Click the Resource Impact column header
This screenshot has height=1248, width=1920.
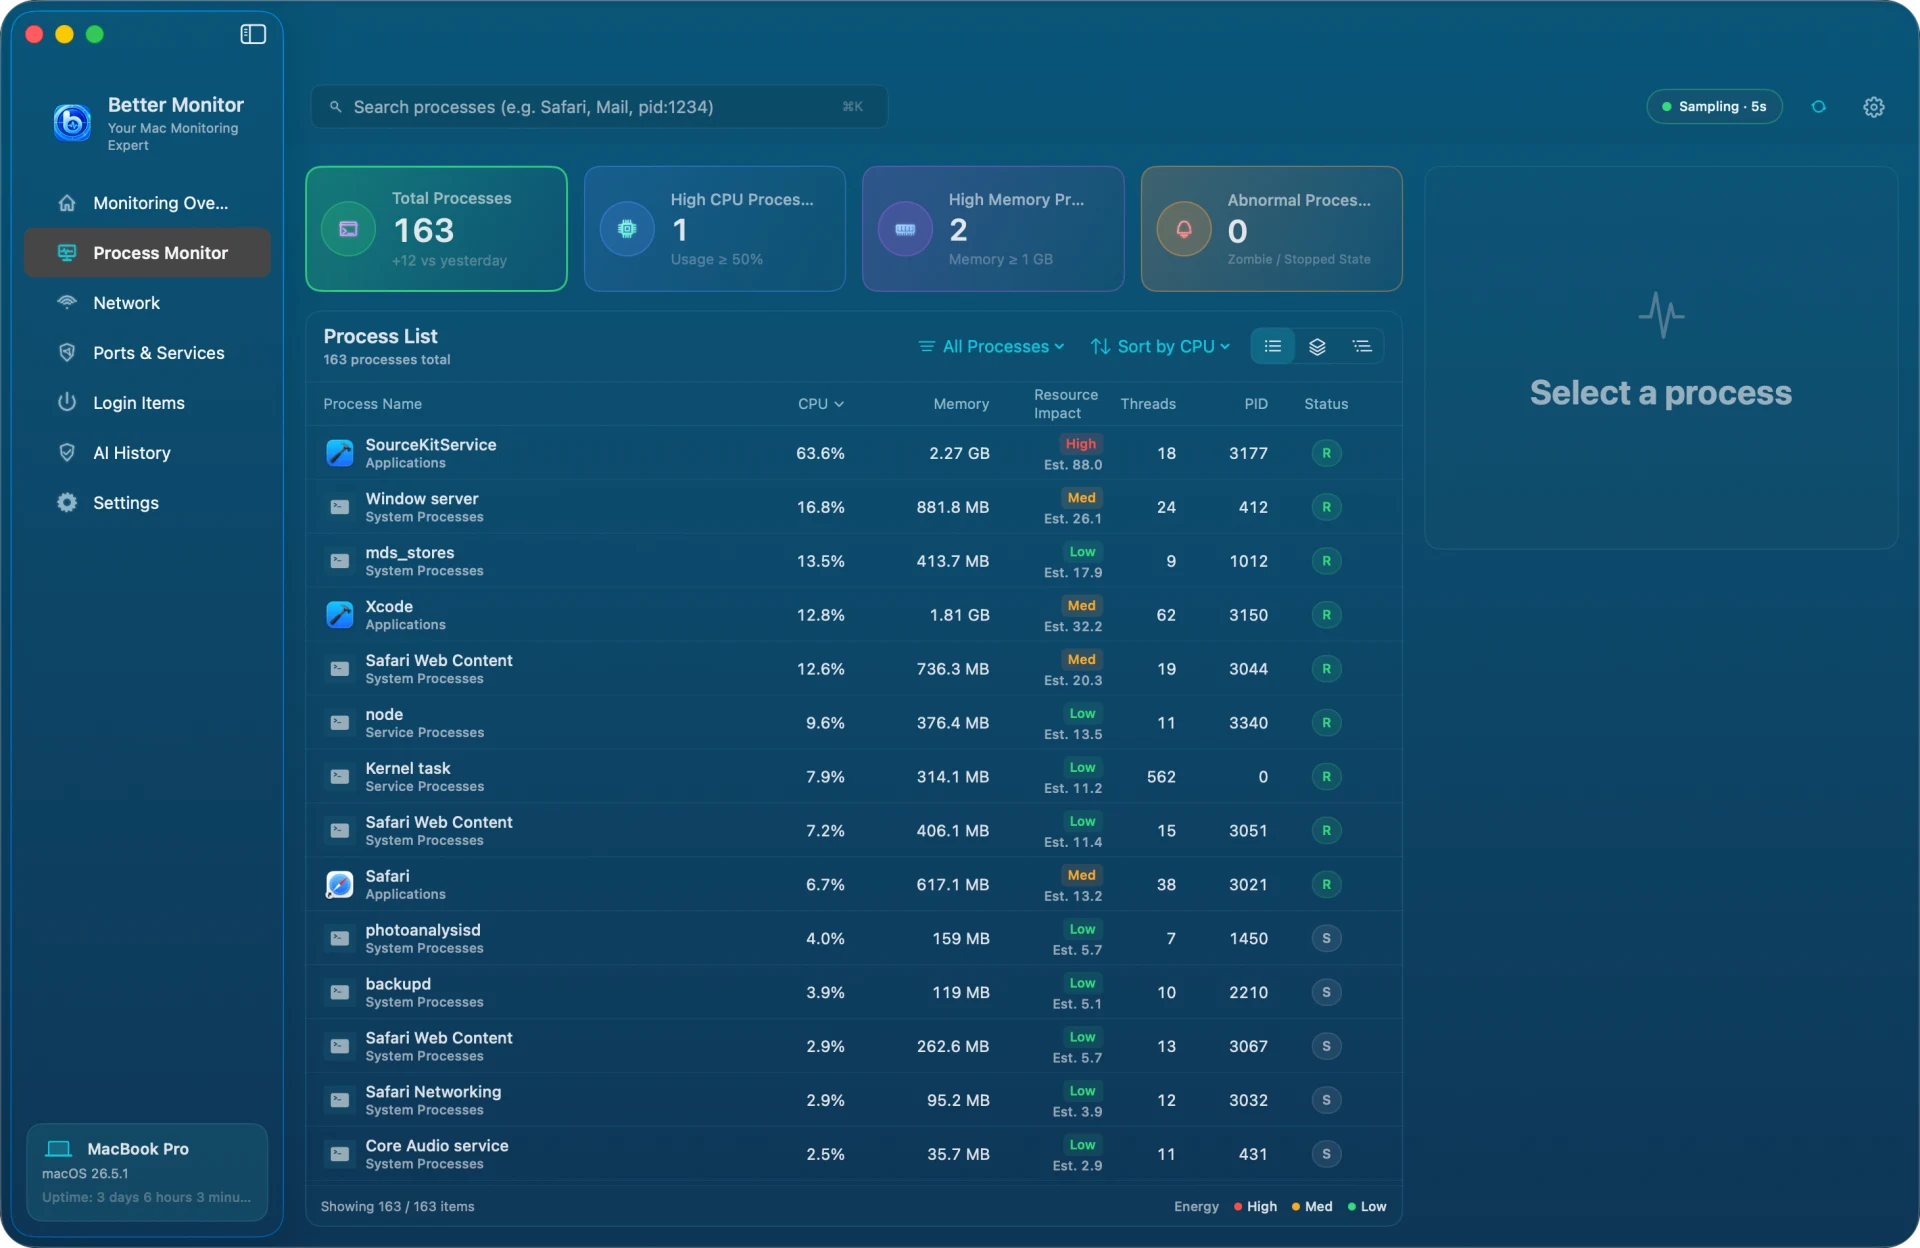[x=1066, y=404]
